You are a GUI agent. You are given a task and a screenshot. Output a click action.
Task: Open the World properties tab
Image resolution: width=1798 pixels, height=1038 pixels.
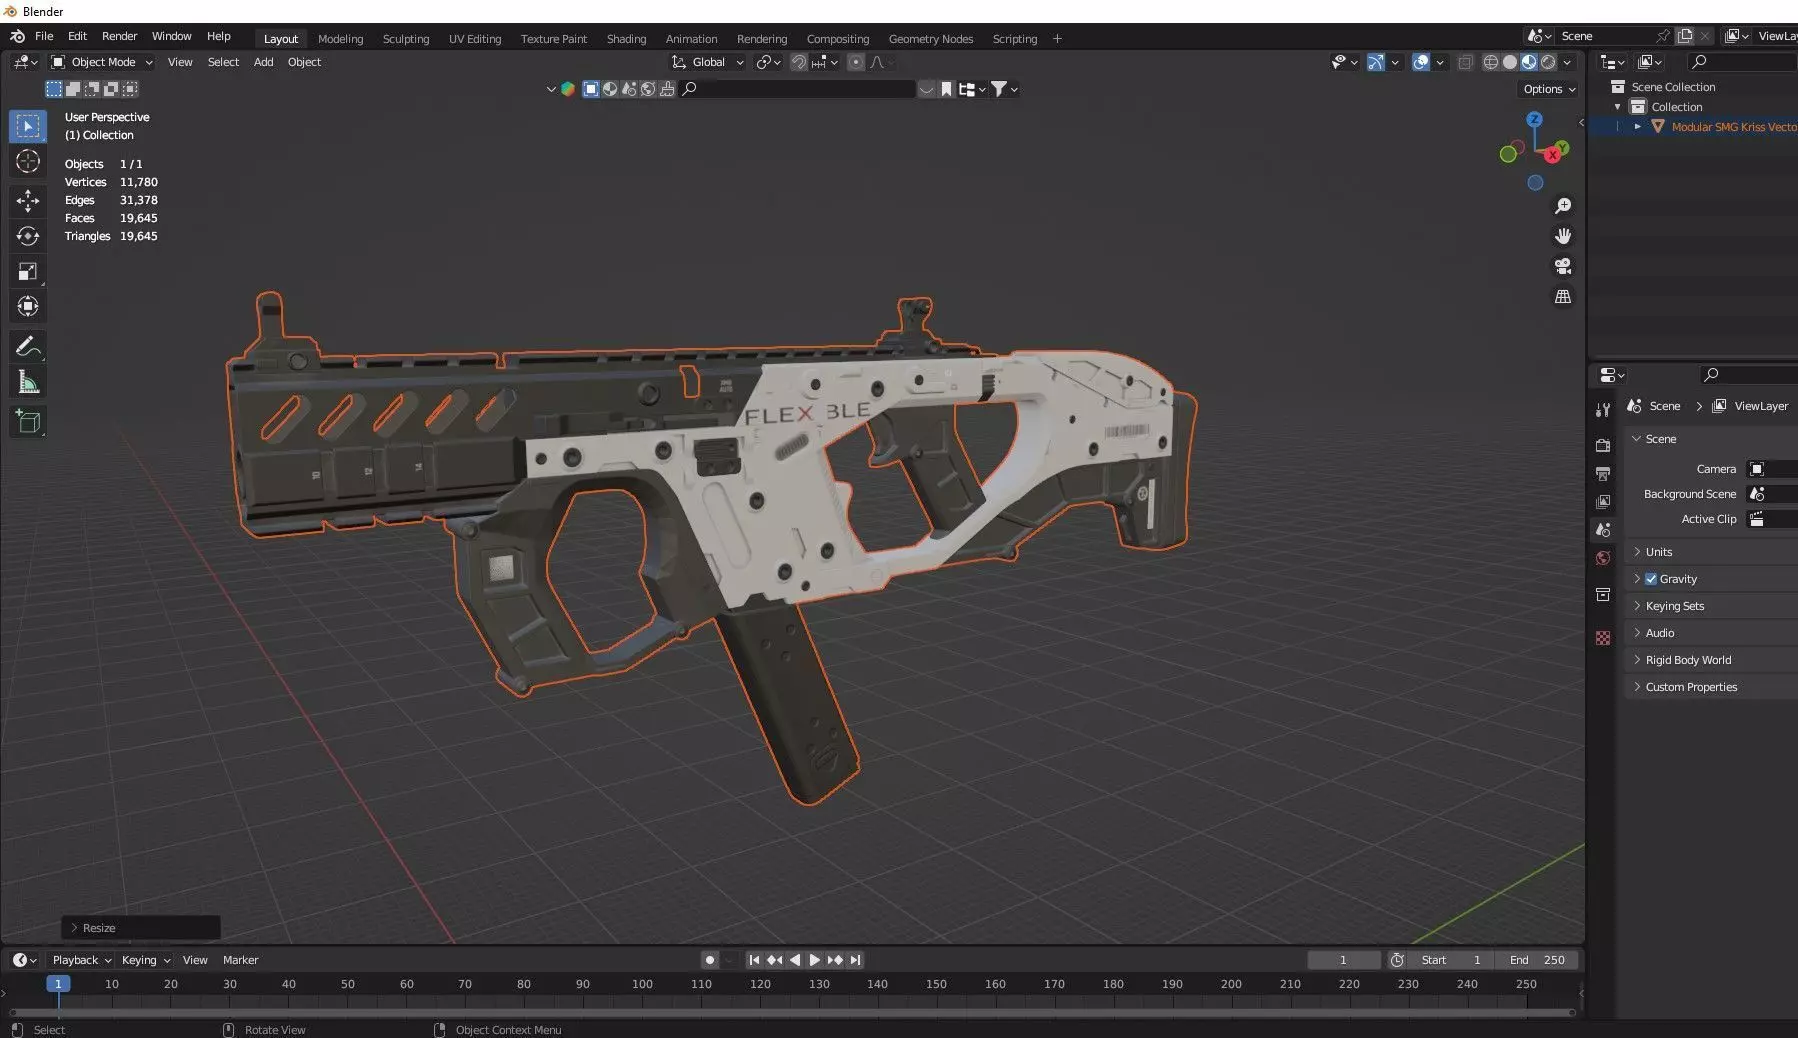coord(1603,558)
